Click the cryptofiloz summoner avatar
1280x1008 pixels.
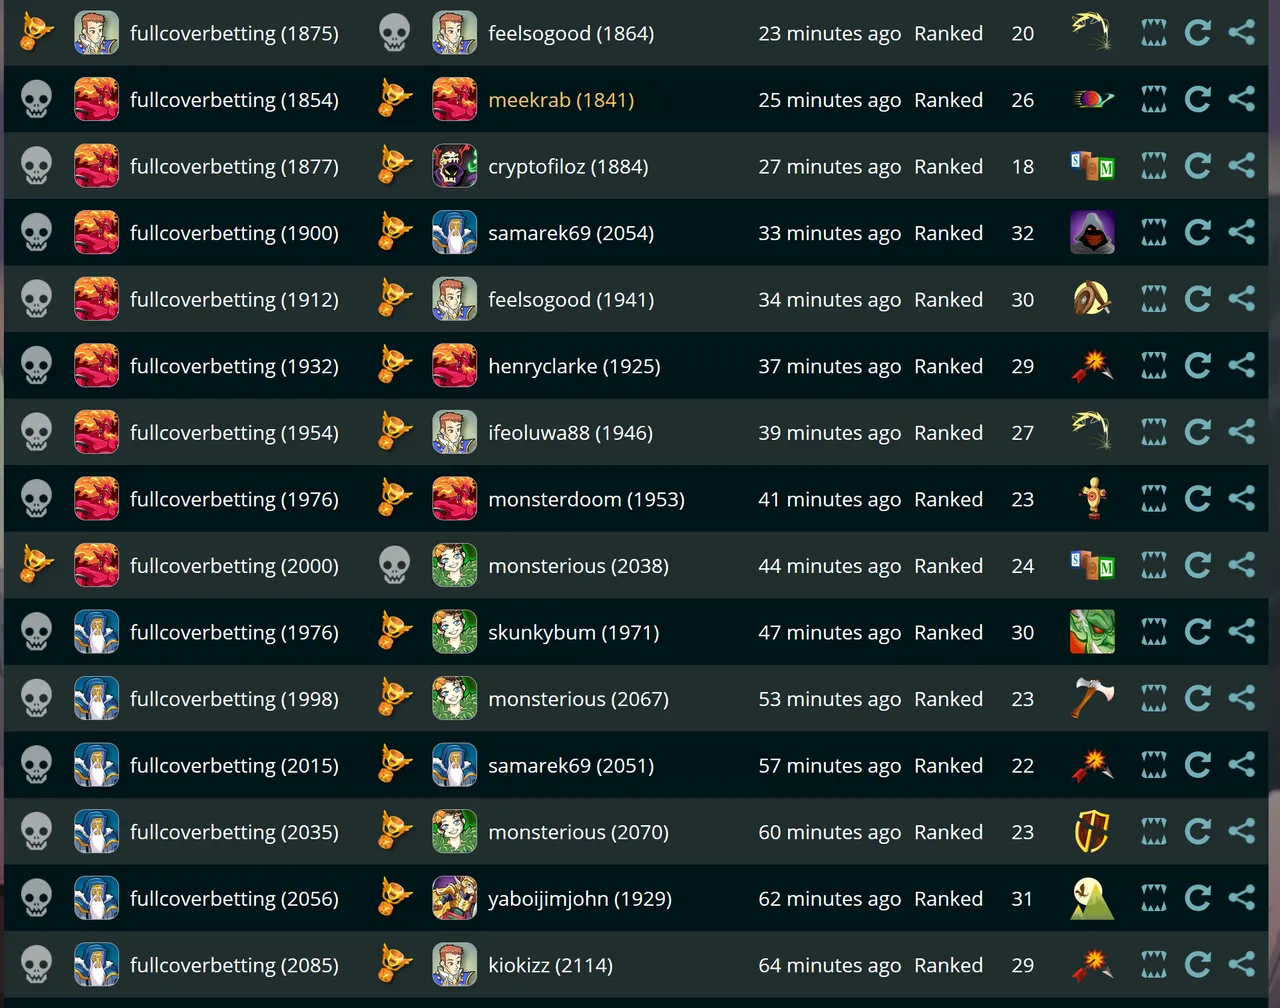click(454, 166)
